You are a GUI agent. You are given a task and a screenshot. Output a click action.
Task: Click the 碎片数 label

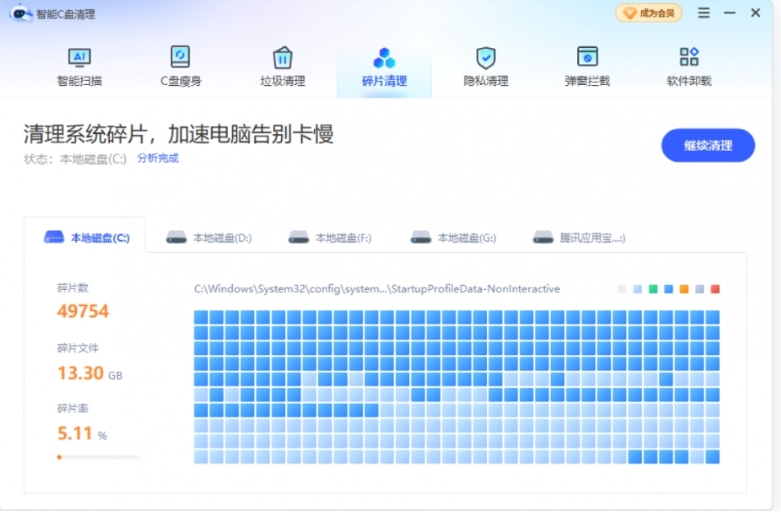click(x=73, y=288)
